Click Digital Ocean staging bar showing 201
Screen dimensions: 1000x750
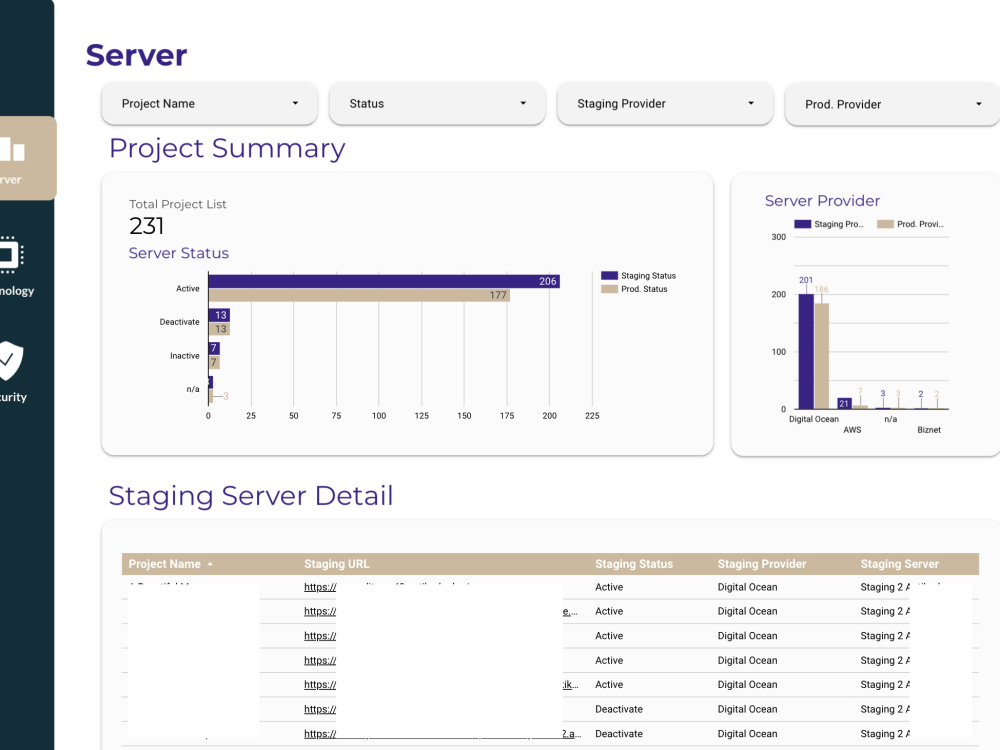click(x=806, y=351)
